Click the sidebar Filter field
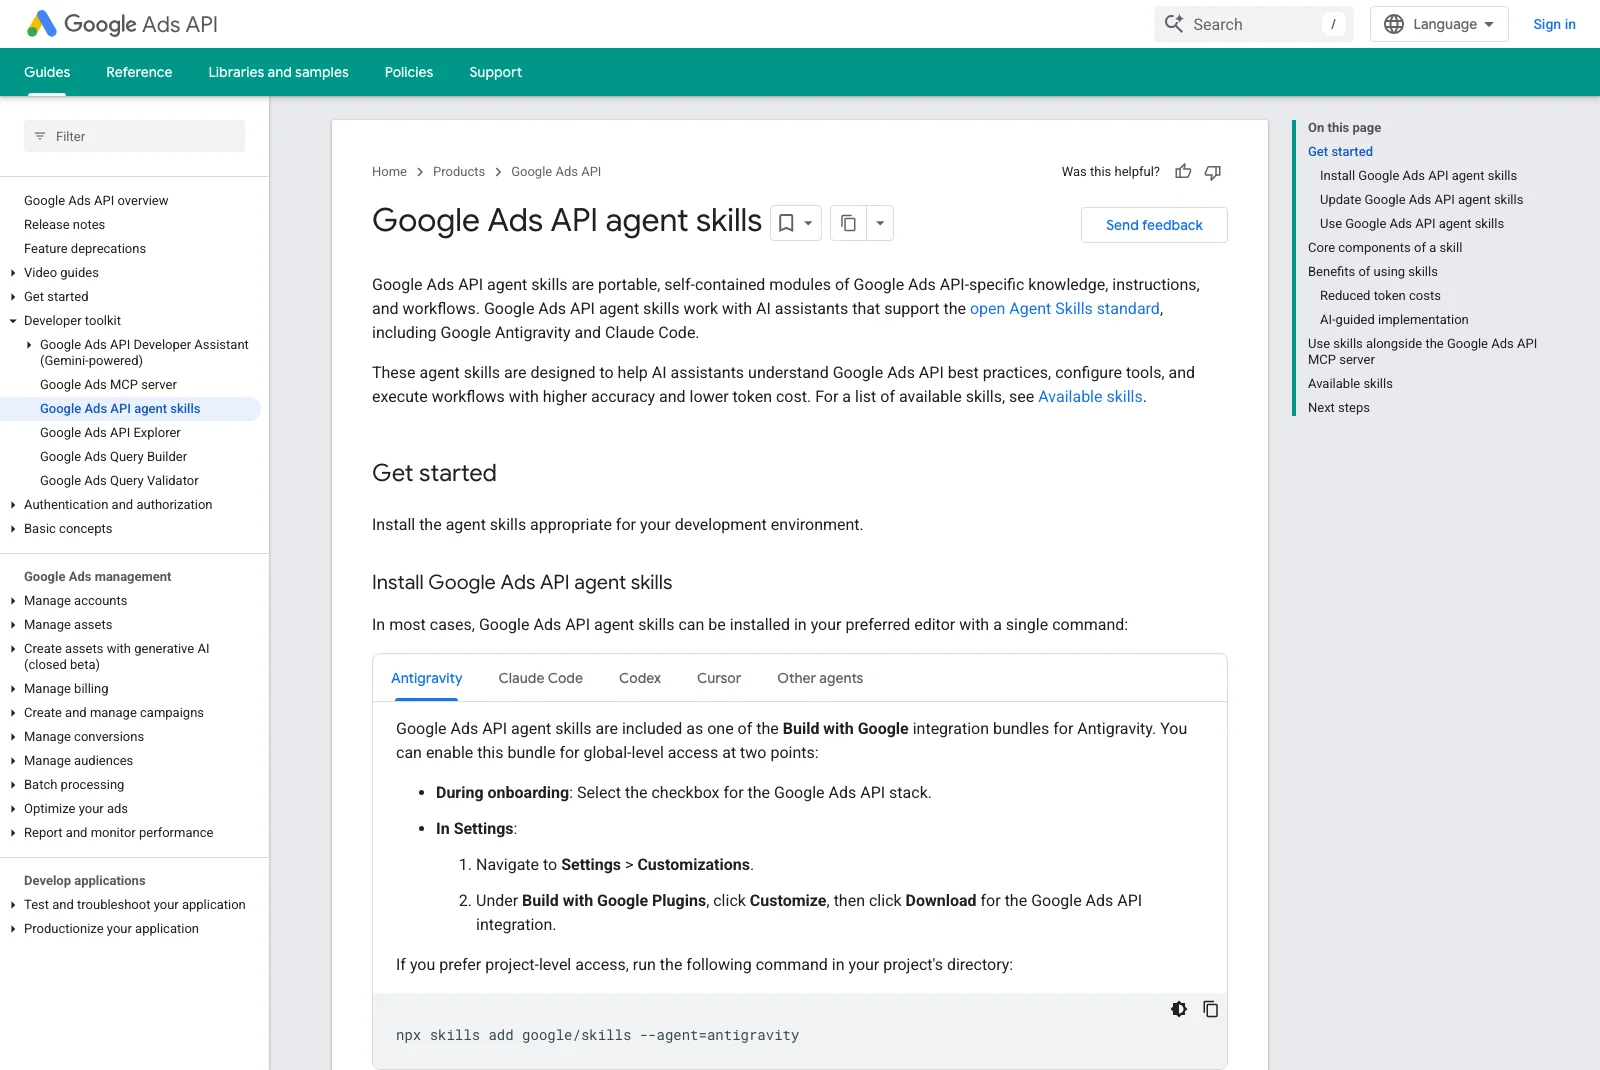Viewport: 1600px width, 1070px height. 134,136
